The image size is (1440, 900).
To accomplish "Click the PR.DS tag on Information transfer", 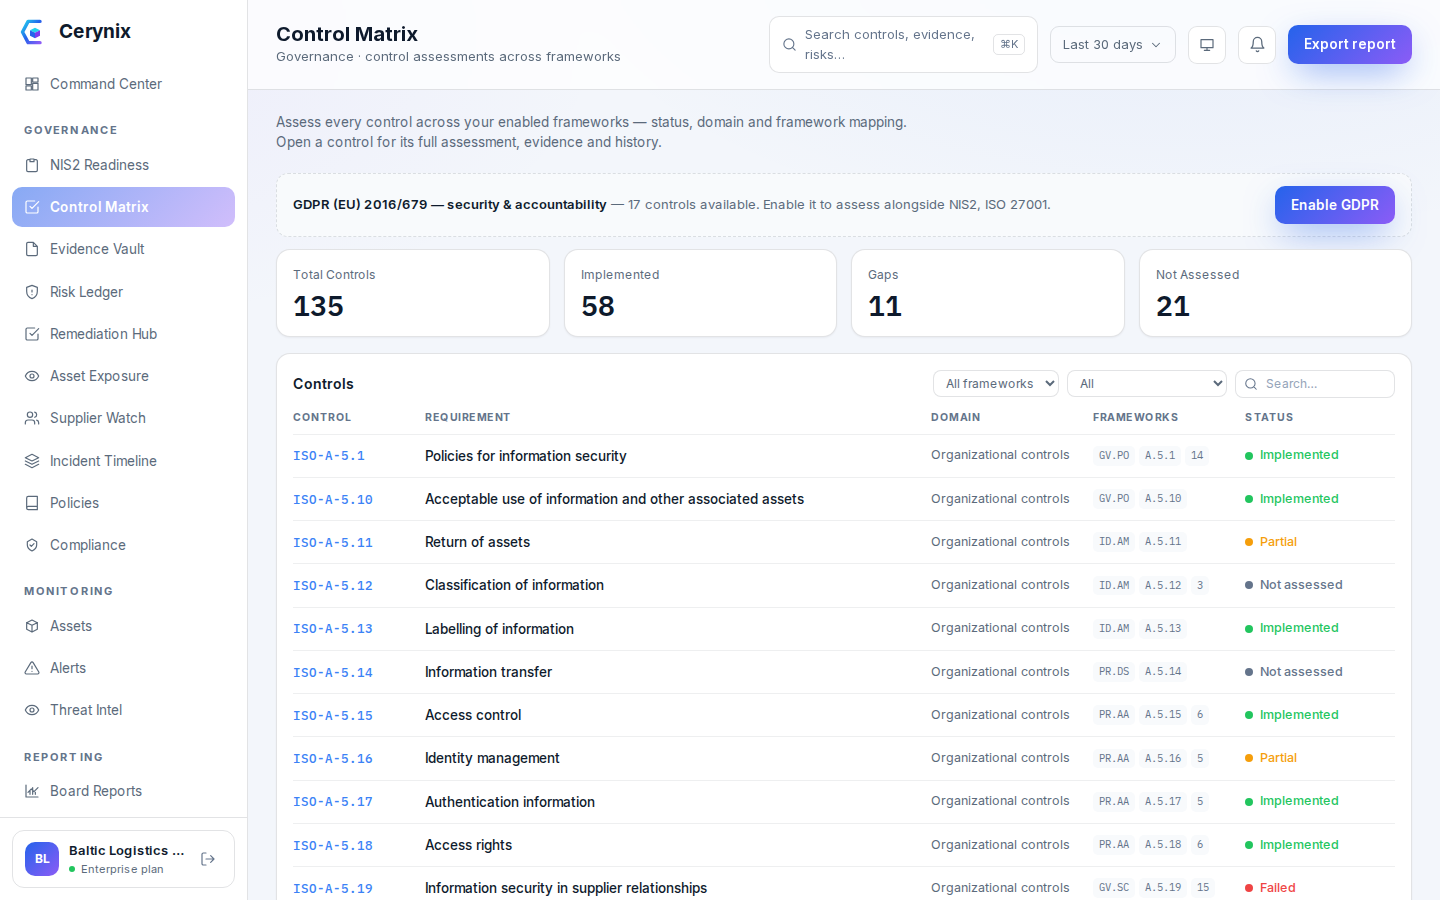I will pyautogui.click(x=1114, y=672).
